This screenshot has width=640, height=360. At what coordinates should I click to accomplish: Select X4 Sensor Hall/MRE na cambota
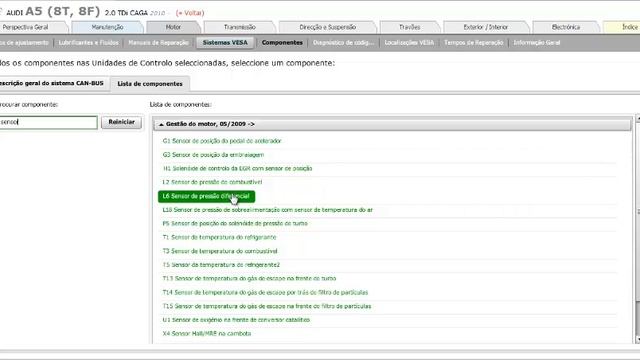tap(207, 333)
